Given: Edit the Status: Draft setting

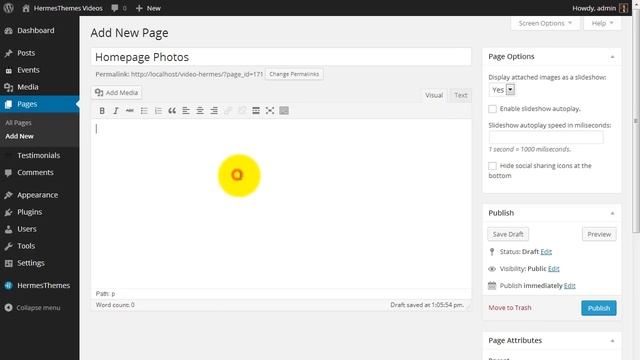Looking at the screenshot, I should click(546, 252).
